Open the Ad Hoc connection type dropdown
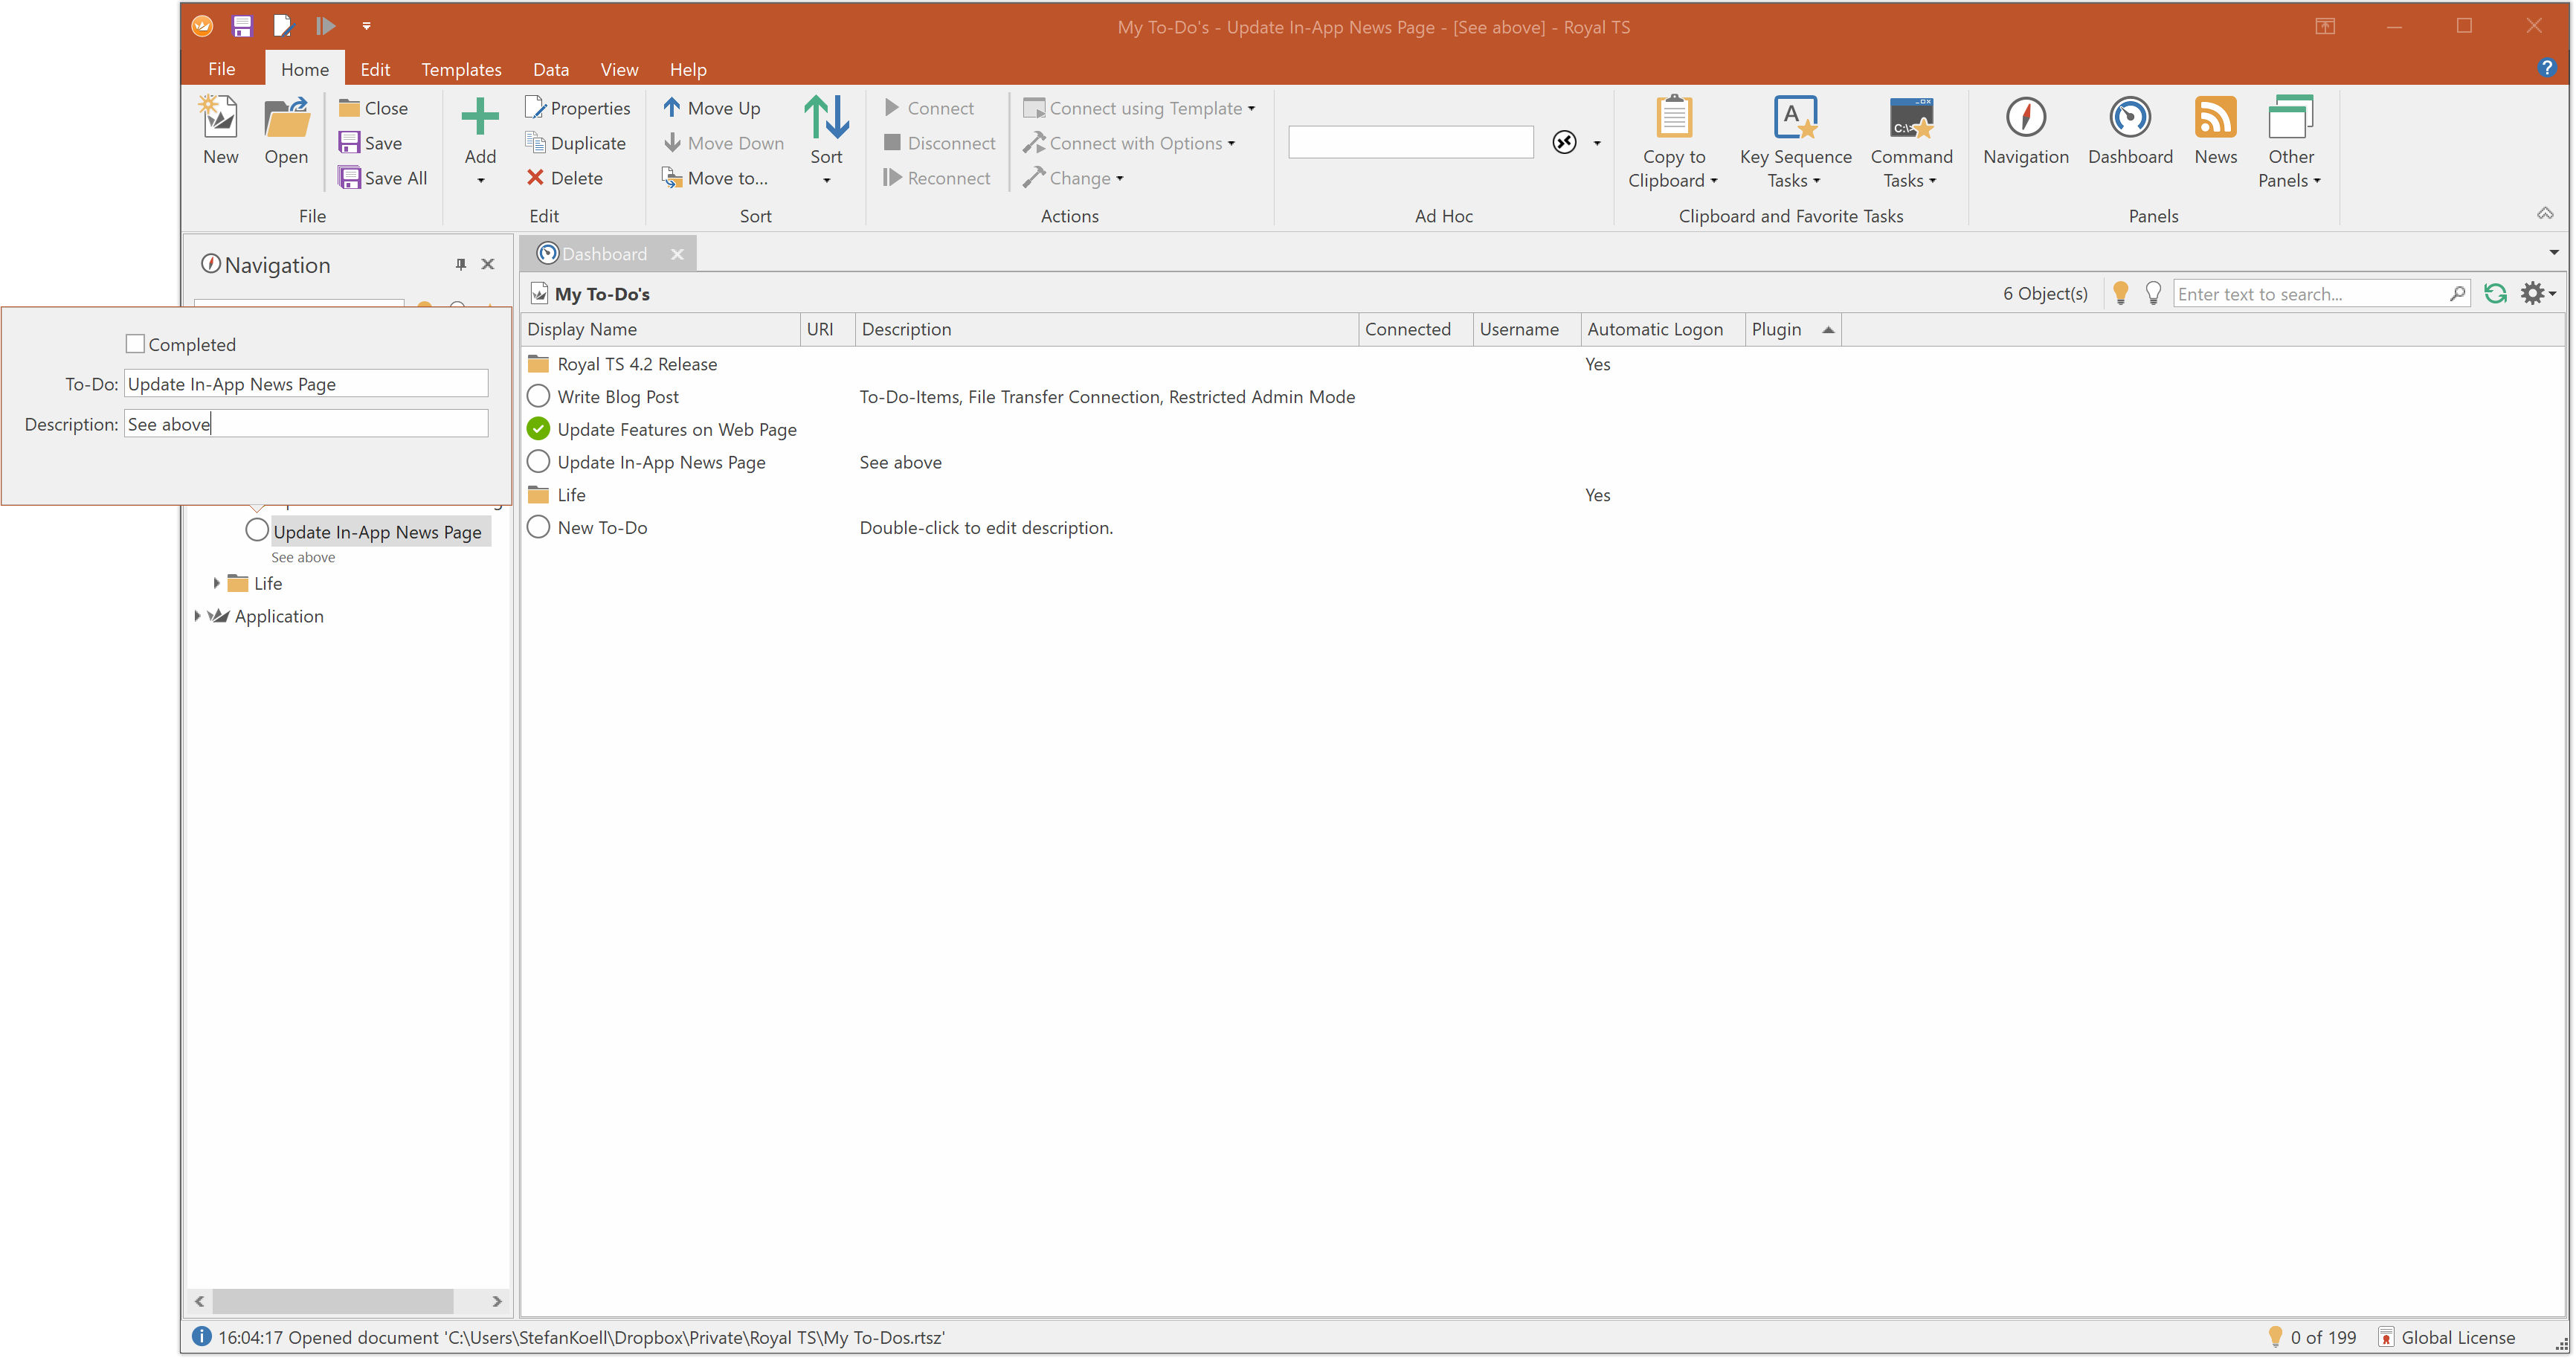This screenshot has height=1358, width=2576. pos(1596,143)
